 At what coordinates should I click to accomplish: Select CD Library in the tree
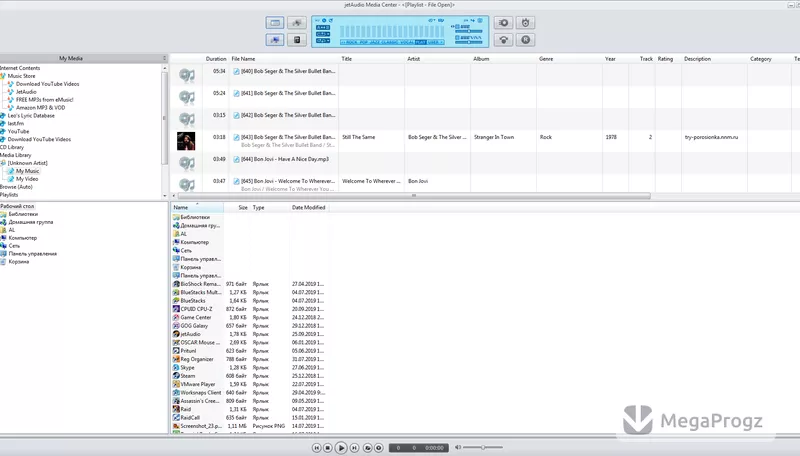pos(12,147)
